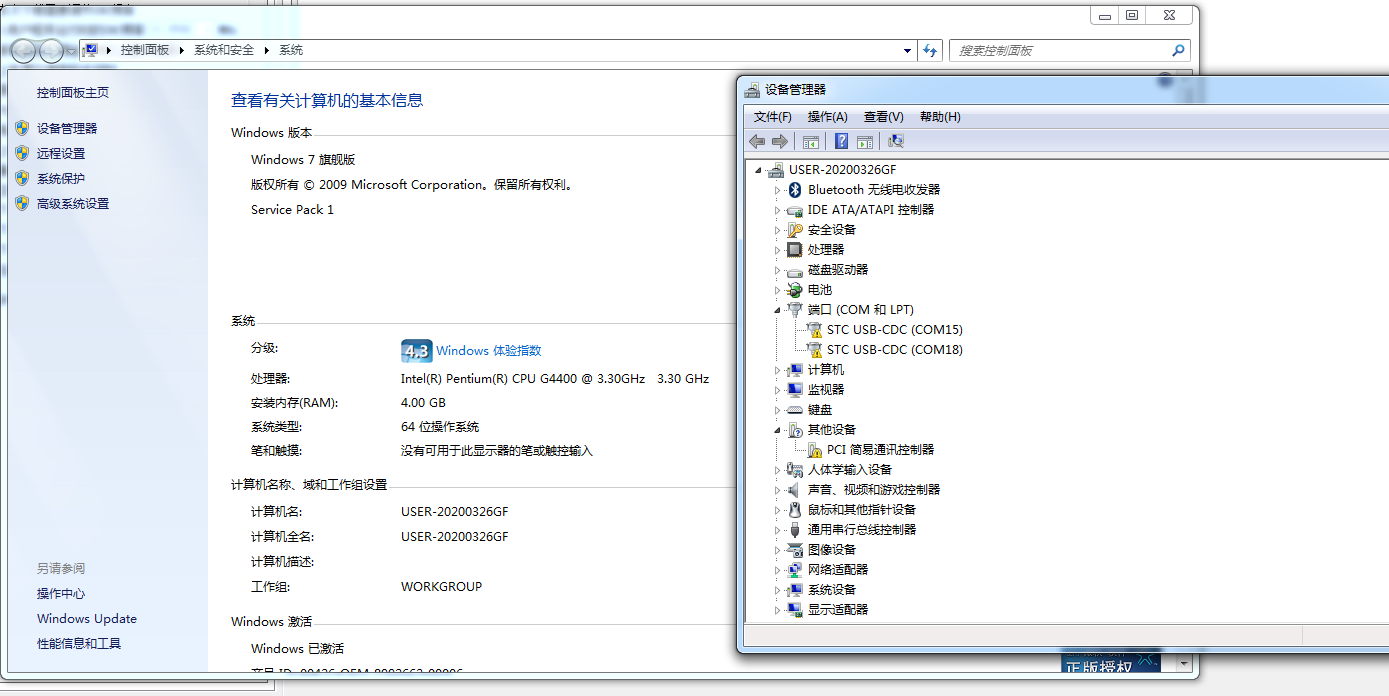Select the 监视器 monitor icon
Image resolution: width=1389 pixels, height=696 pixels.
[x=794, y=390]
